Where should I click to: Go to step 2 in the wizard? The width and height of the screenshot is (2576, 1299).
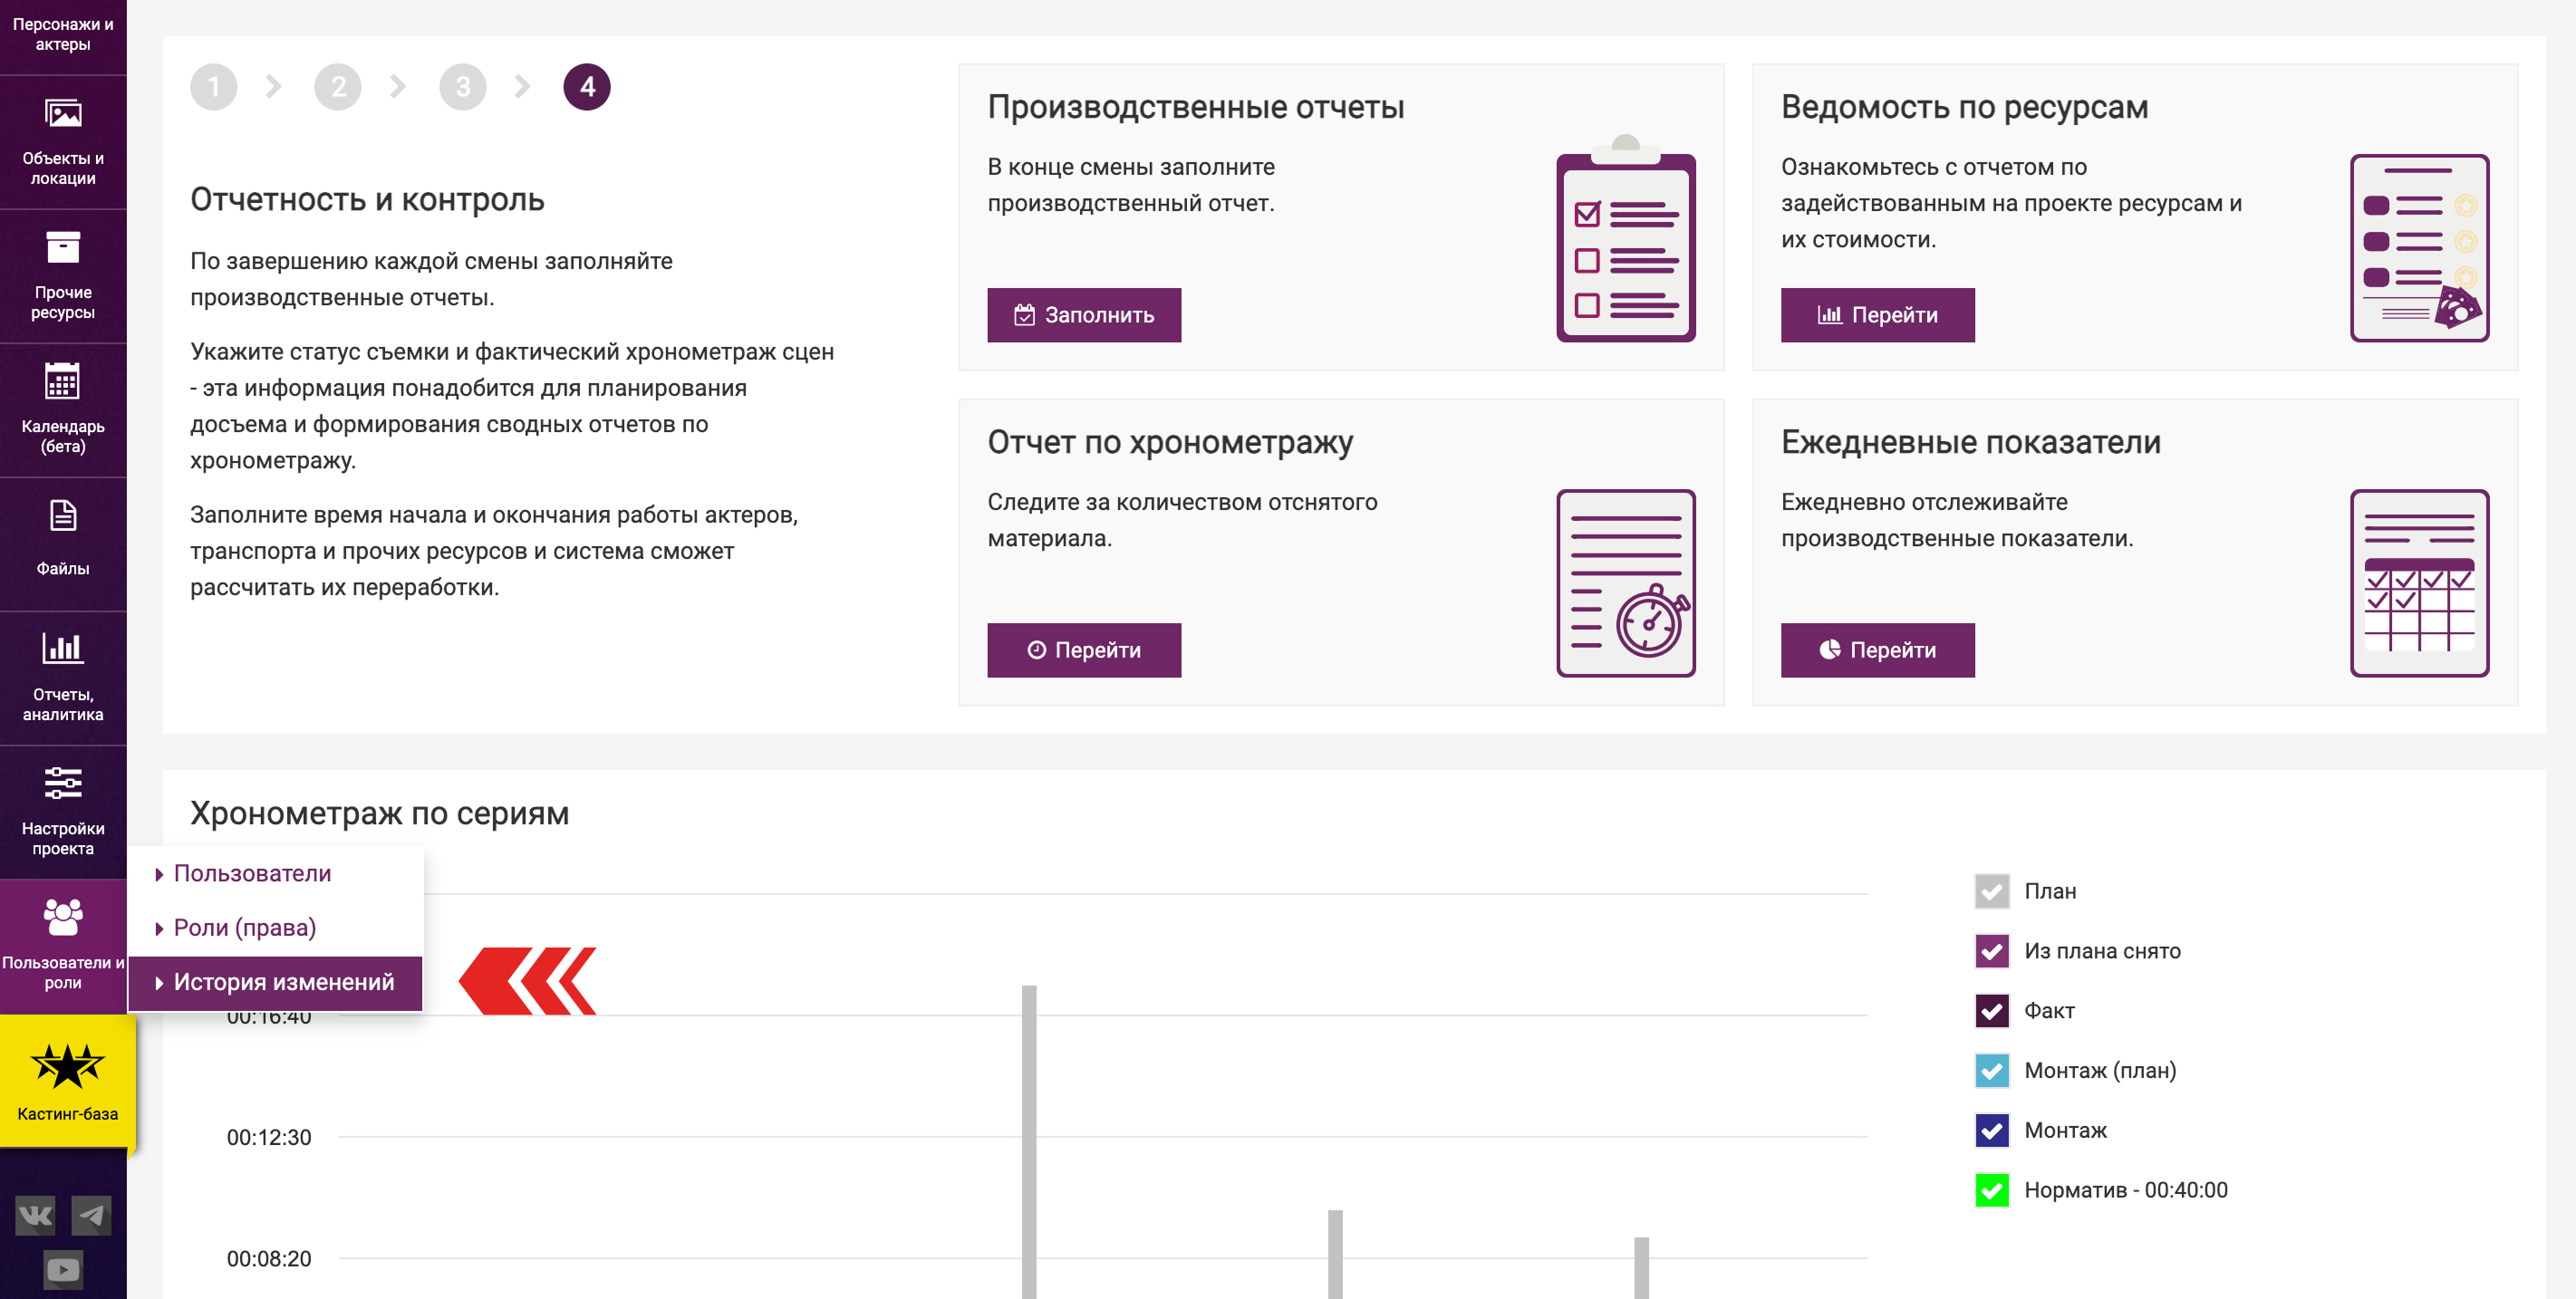[338, 87]
